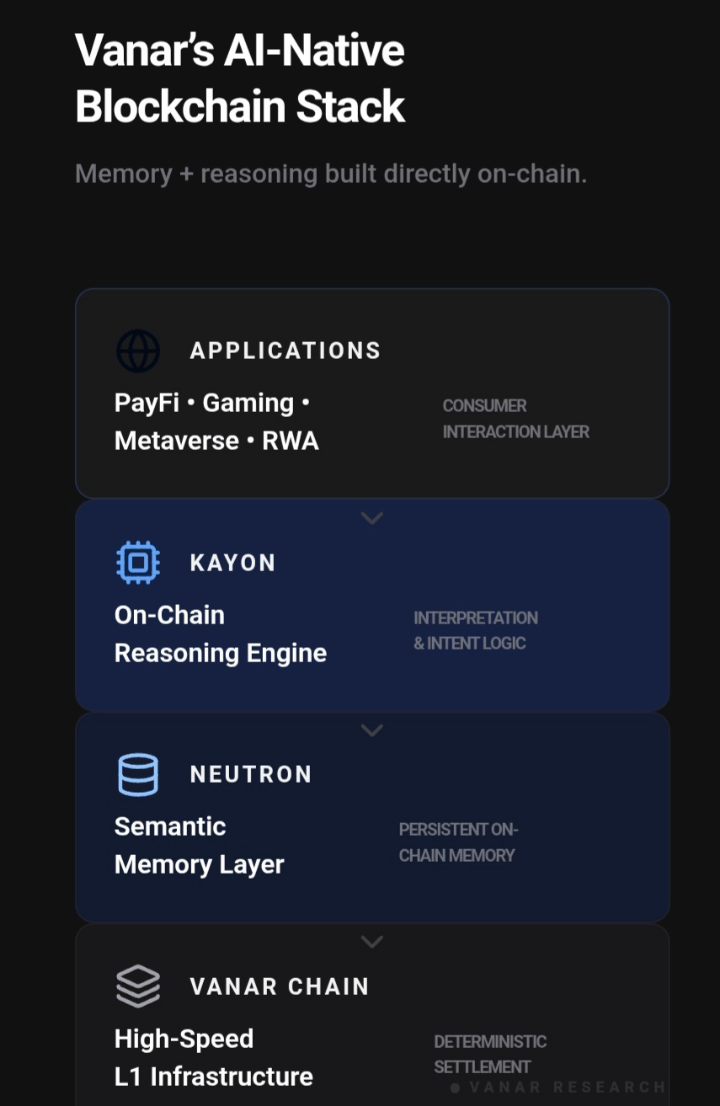Expand the chevron between Applications and Kayon
Image resolution: width=720 pixels, height=1106 pixels.
tap(372, 518)
